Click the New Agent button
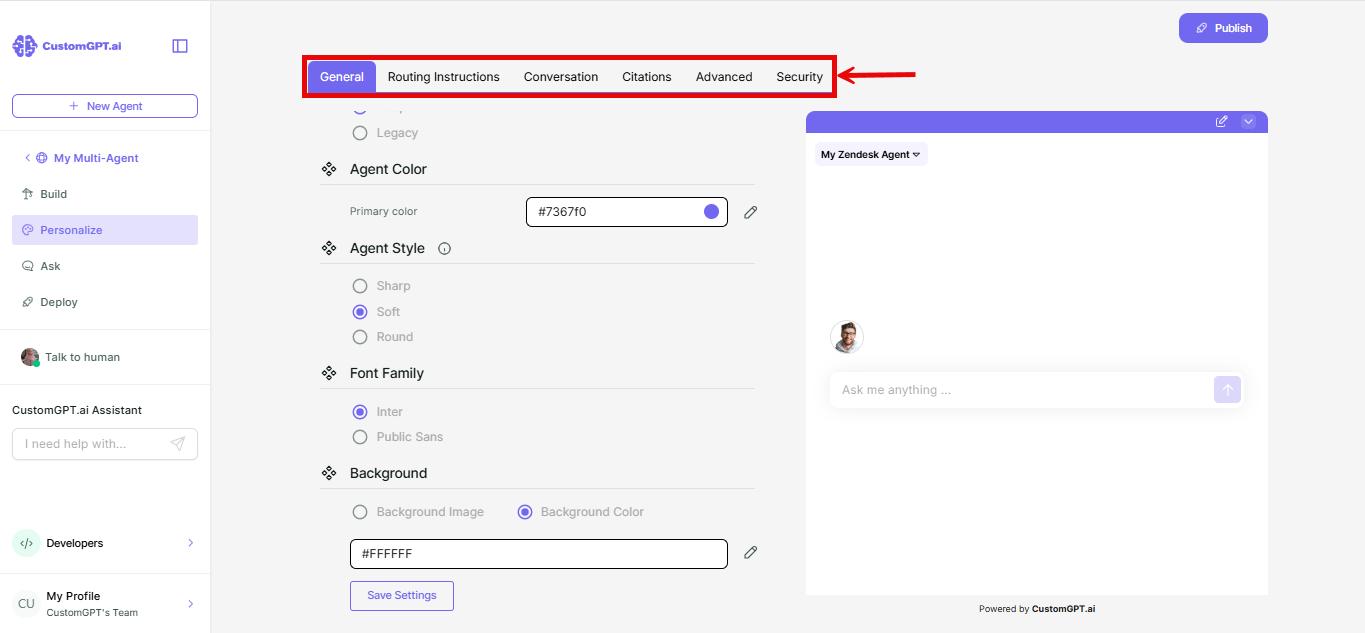 click(x=105, y=106)
